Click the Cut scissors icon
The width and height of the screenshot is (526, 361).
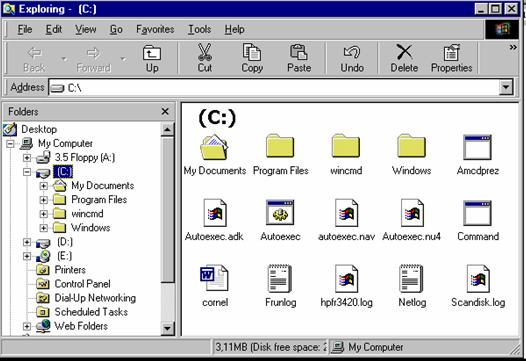(204, 53)
